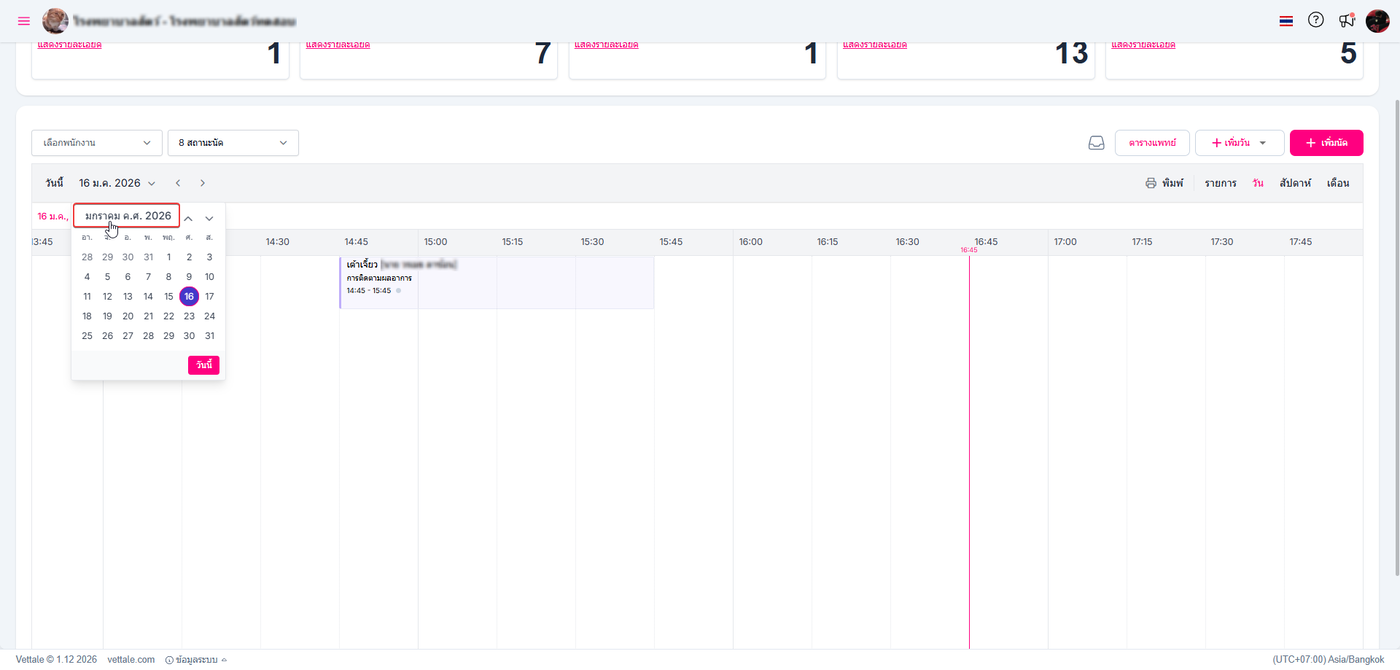
Task: Open help question mark icon
Action: coord(1316,20)
